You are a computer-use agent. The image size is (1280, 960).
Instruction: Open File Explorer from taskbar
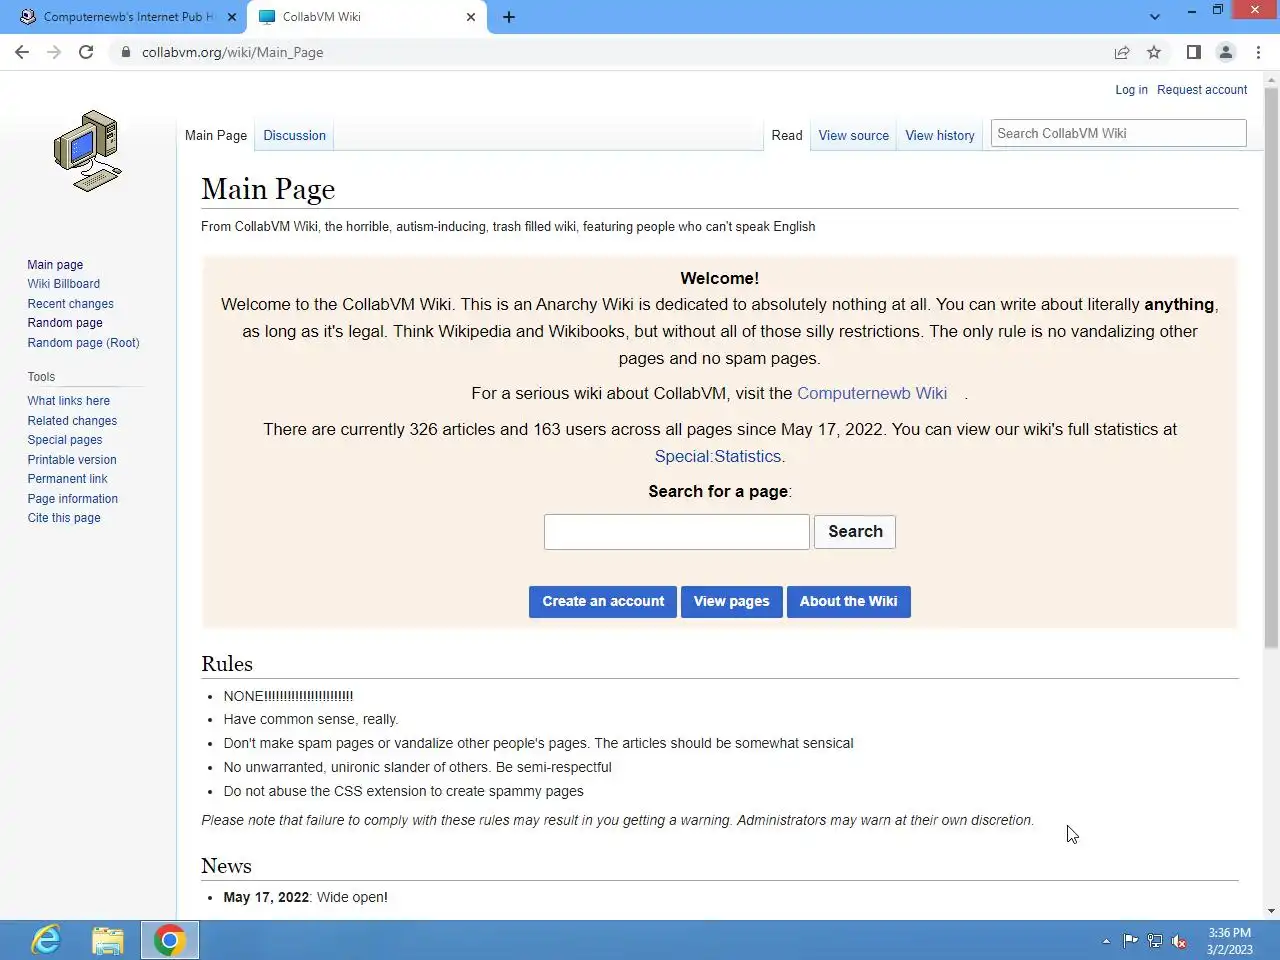(108, 940)
